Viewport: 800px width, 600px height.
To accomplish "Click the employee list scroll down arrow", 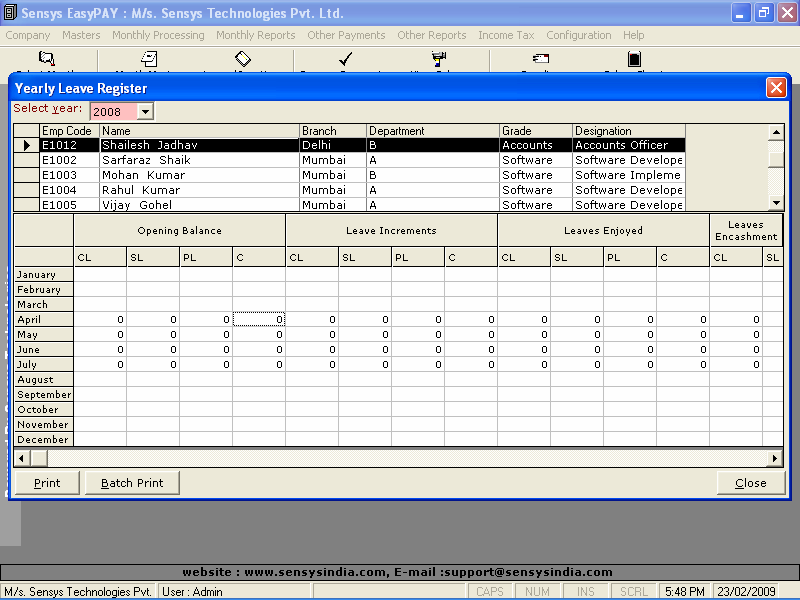I will 776,203.
